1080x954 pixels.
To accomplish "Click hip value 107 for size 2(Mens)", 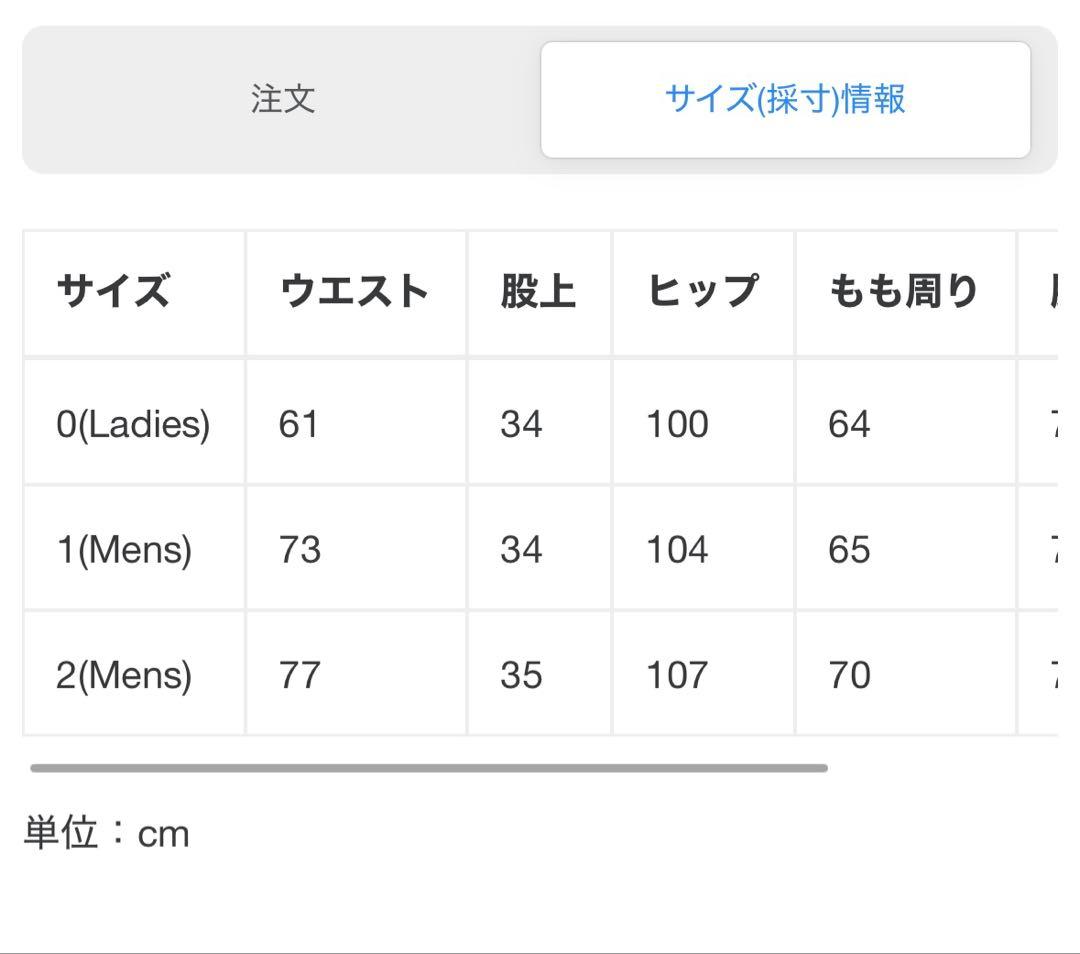I will [676, 675].
